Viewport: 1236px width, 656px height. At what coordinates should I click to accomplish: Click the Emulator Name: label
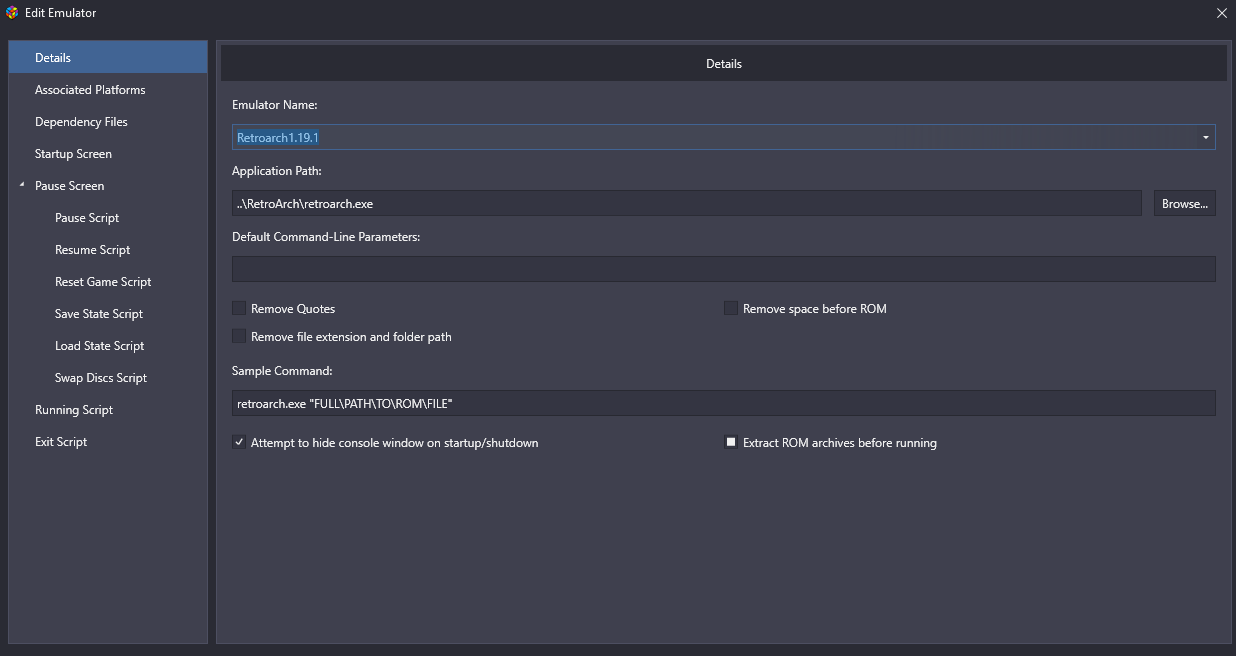click(275, 104)
